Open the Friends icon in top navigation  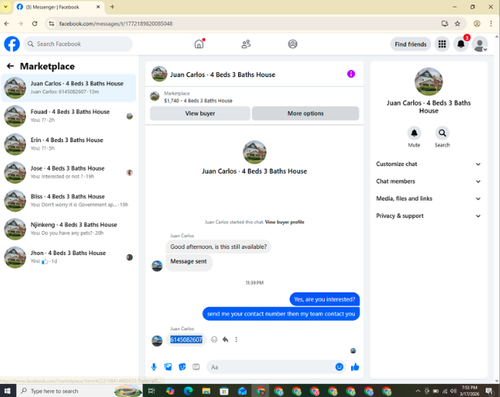246,44
